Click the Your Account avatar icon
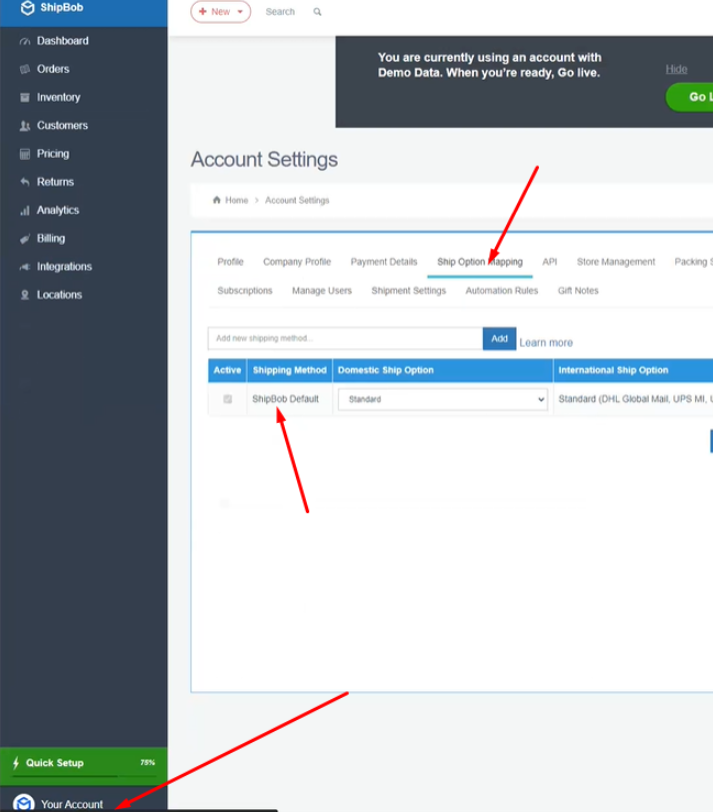Screen dimensions: 713x812 [24, 803]
